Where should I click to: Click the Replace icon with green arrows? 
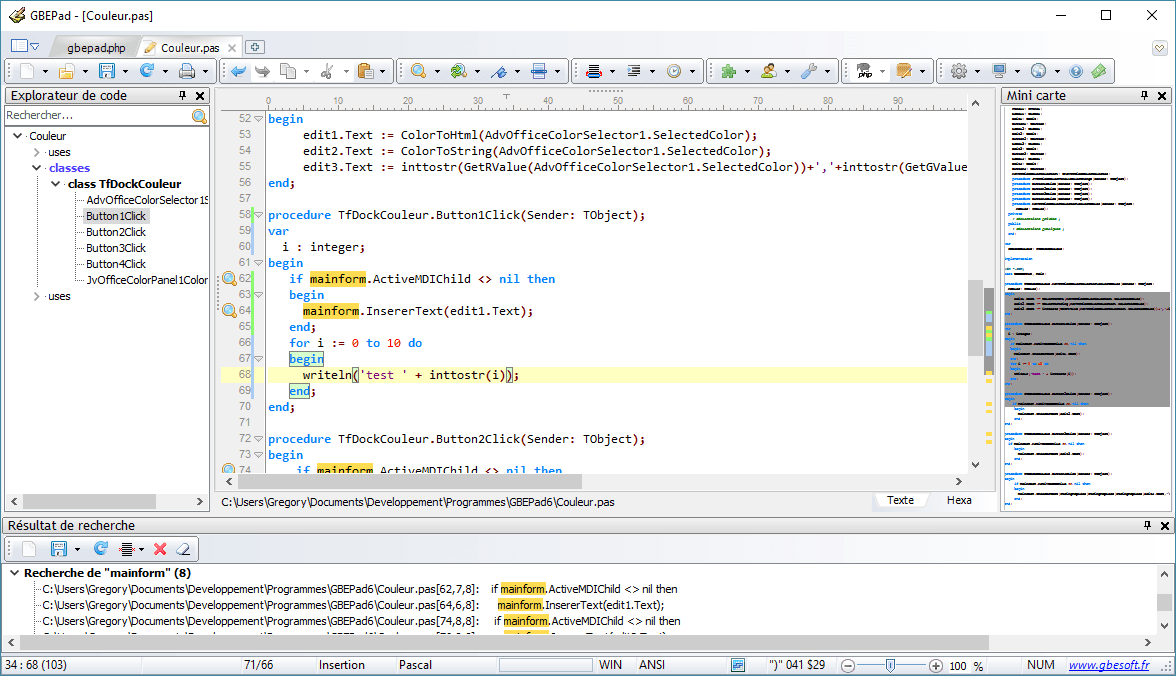tap(458, 71)
